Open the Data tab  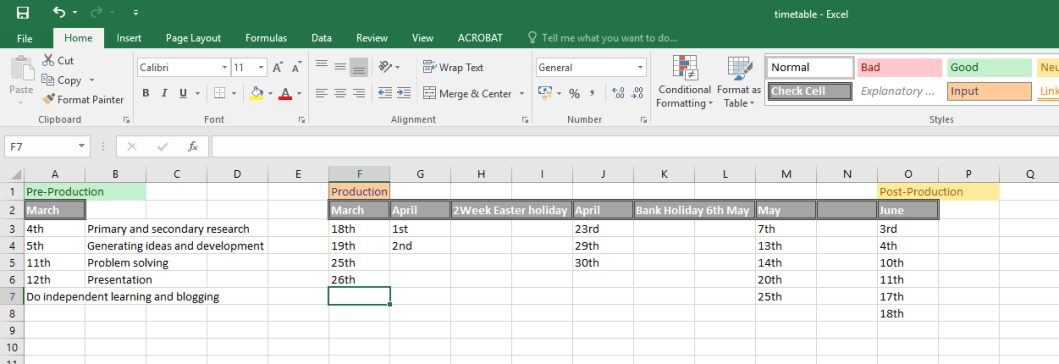tap(321, 38)
